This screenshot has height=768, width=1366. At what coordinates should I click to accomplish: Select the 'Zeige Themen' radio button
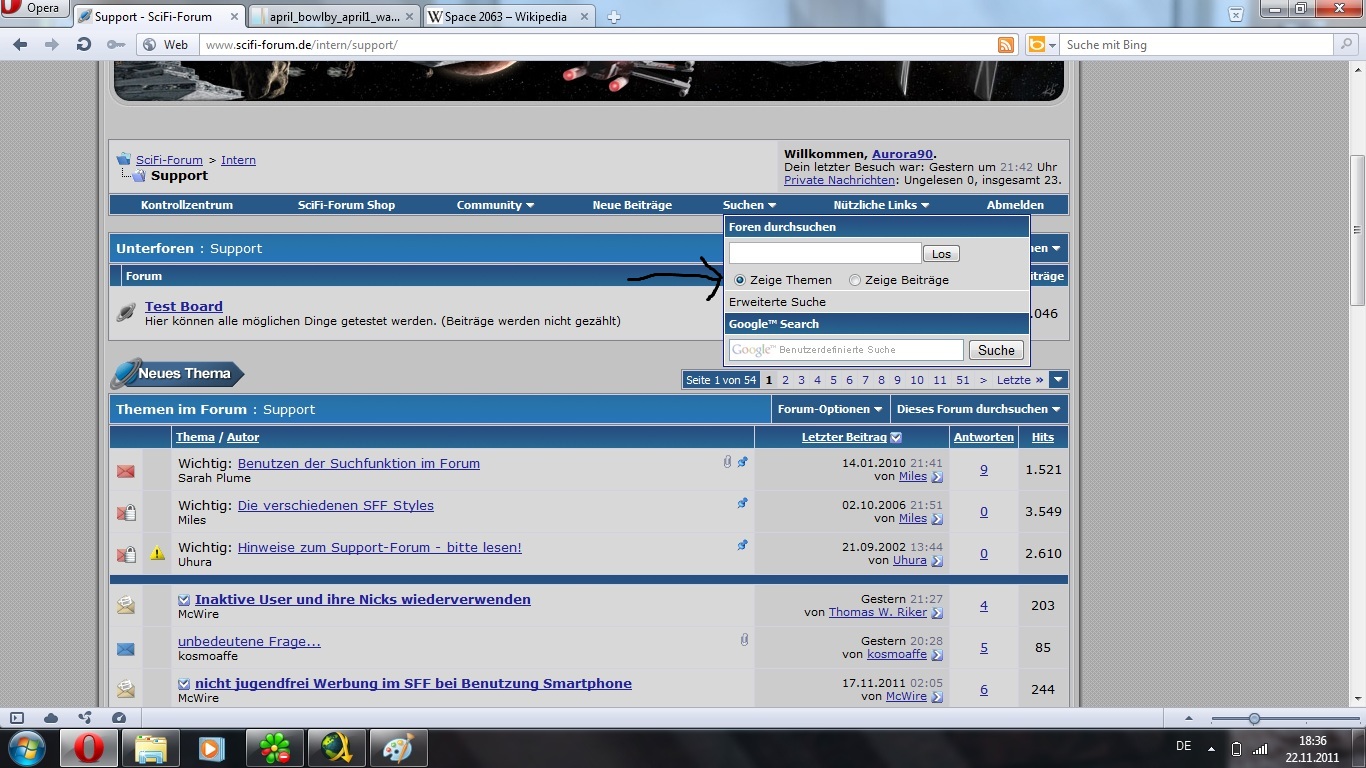(x=740, y=280)
